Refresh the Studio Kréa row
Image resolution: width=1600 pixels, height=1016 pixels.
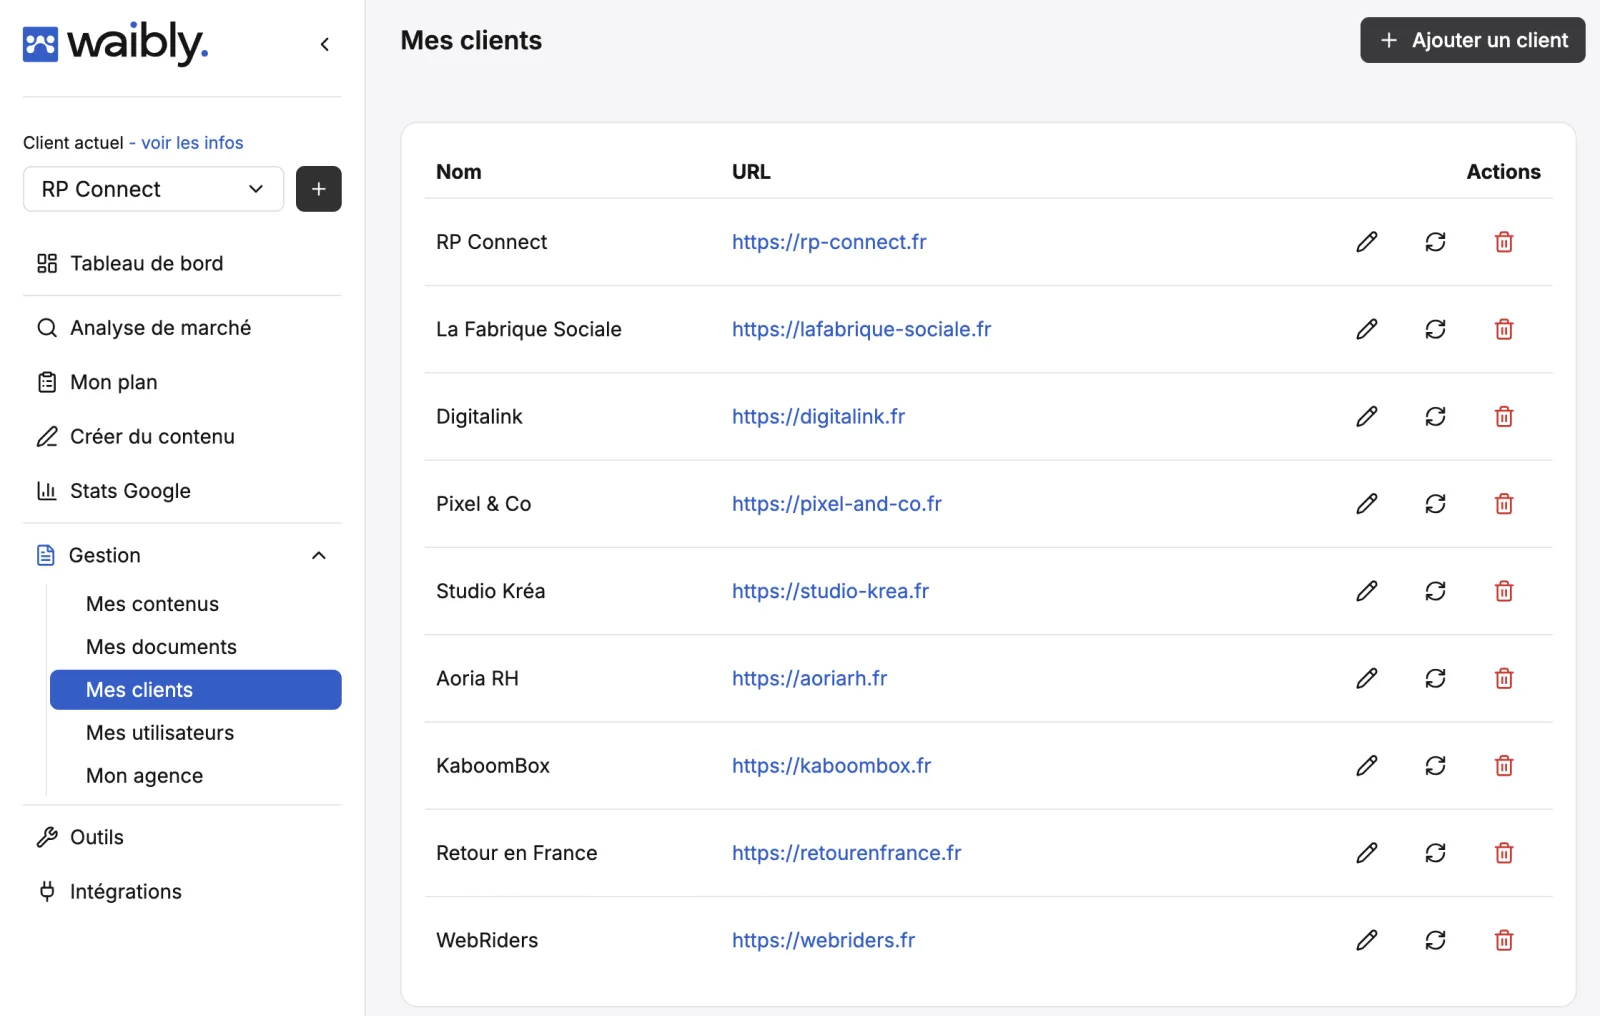1435,591
